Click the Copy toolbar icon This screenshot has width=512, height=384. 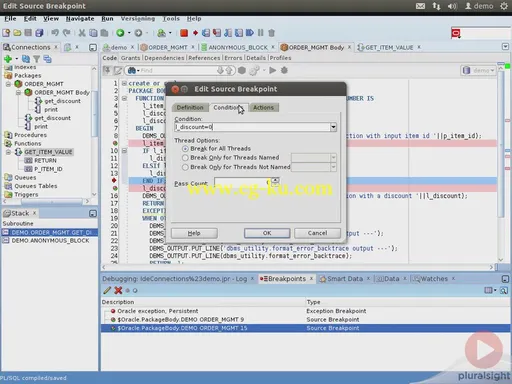(93, 33)
